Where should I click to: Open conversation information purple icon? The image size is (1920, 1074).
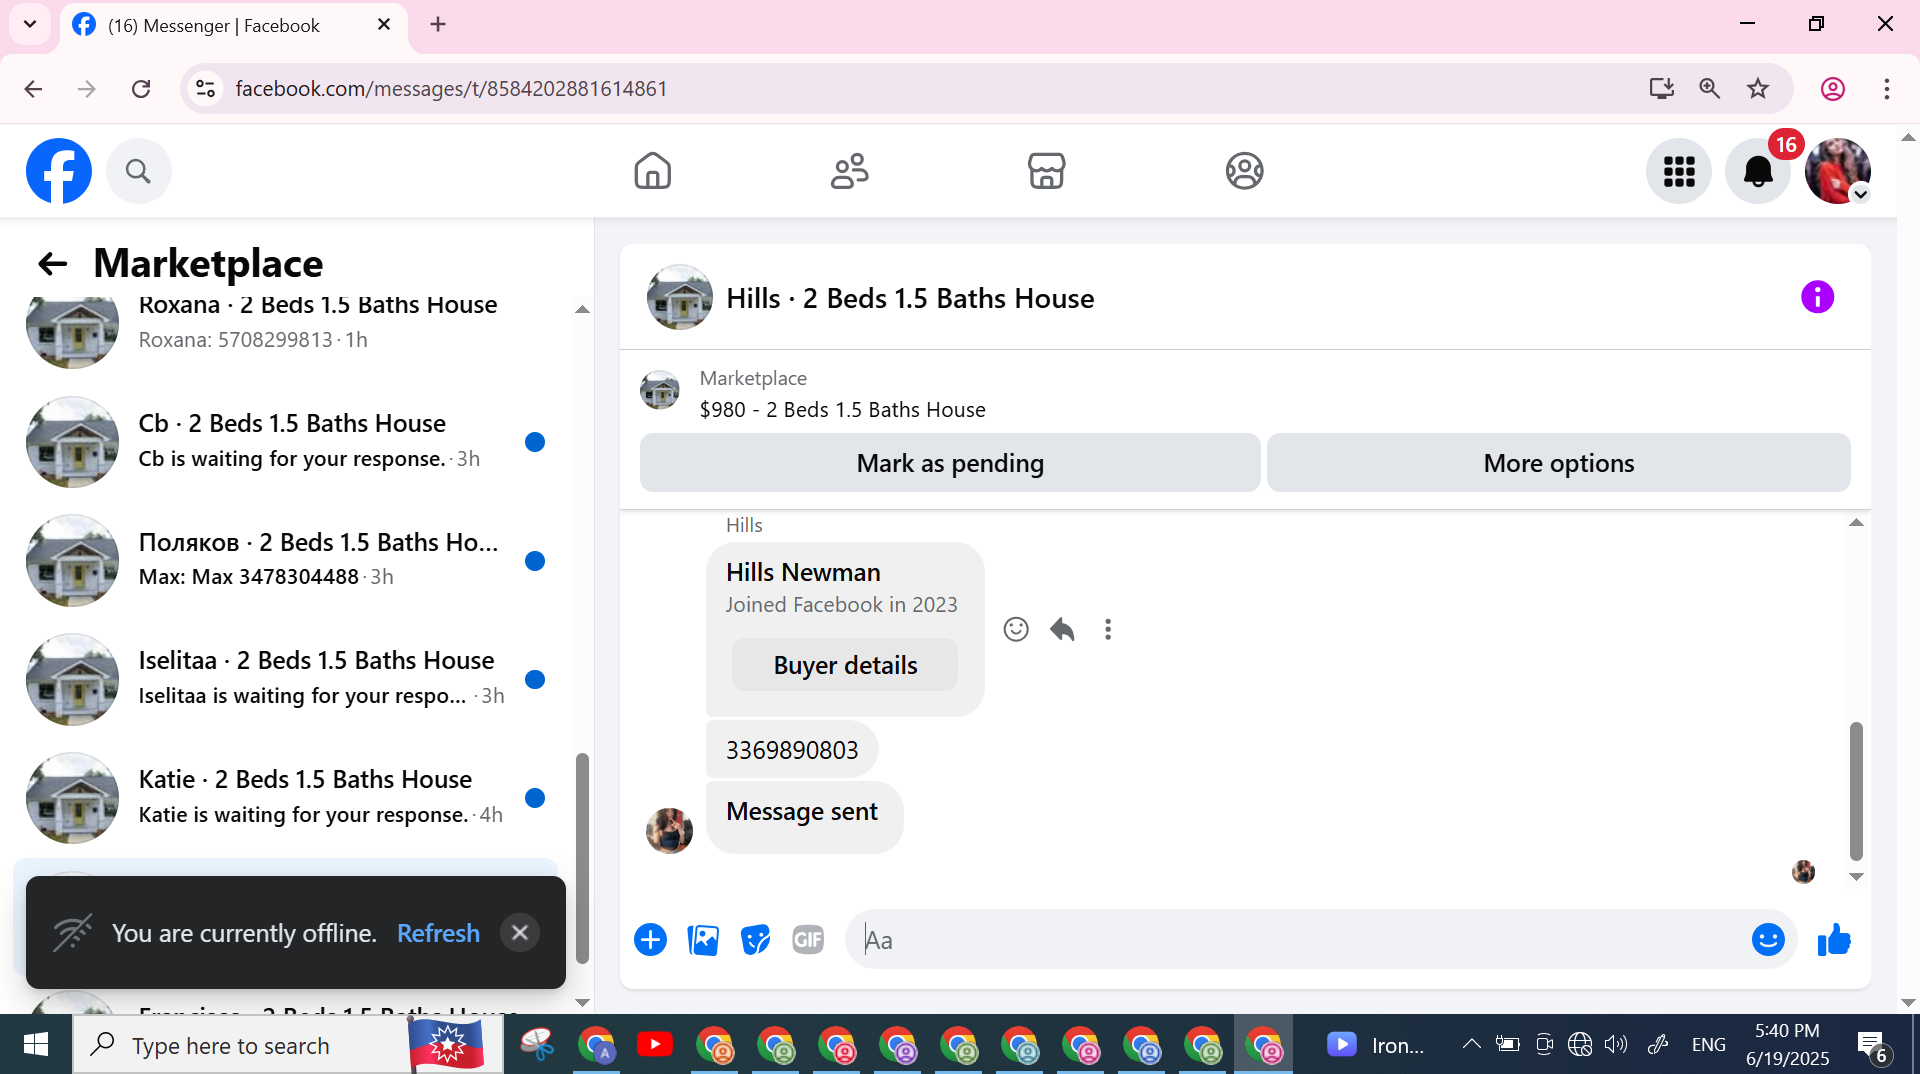point(1817,297)
